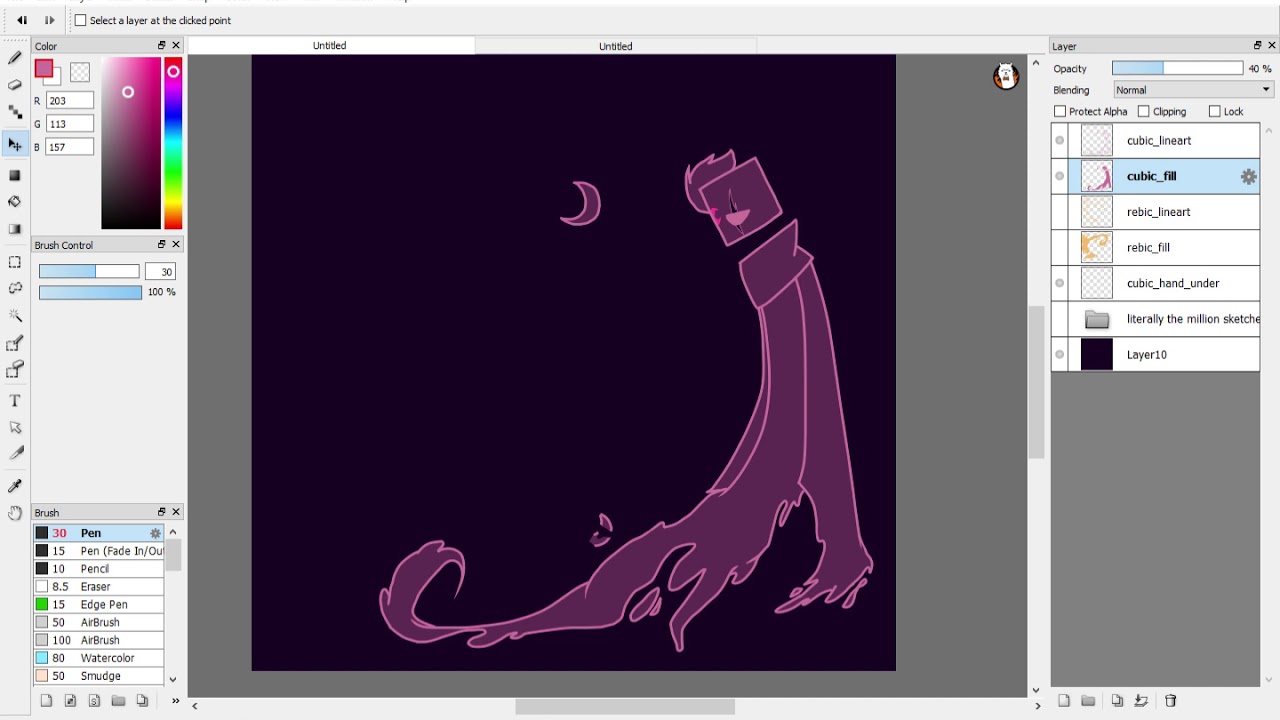Toggle visibility of the cubic_fill layer
This screenshot has height=720, width=1280.
coord(1060,176)
